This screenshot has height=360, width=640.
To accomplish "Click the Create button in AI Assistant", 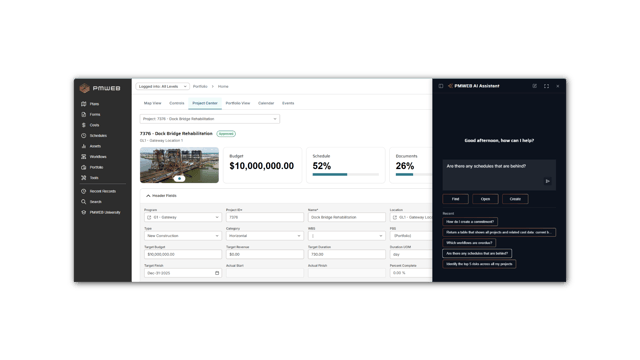I will (515, 199).
